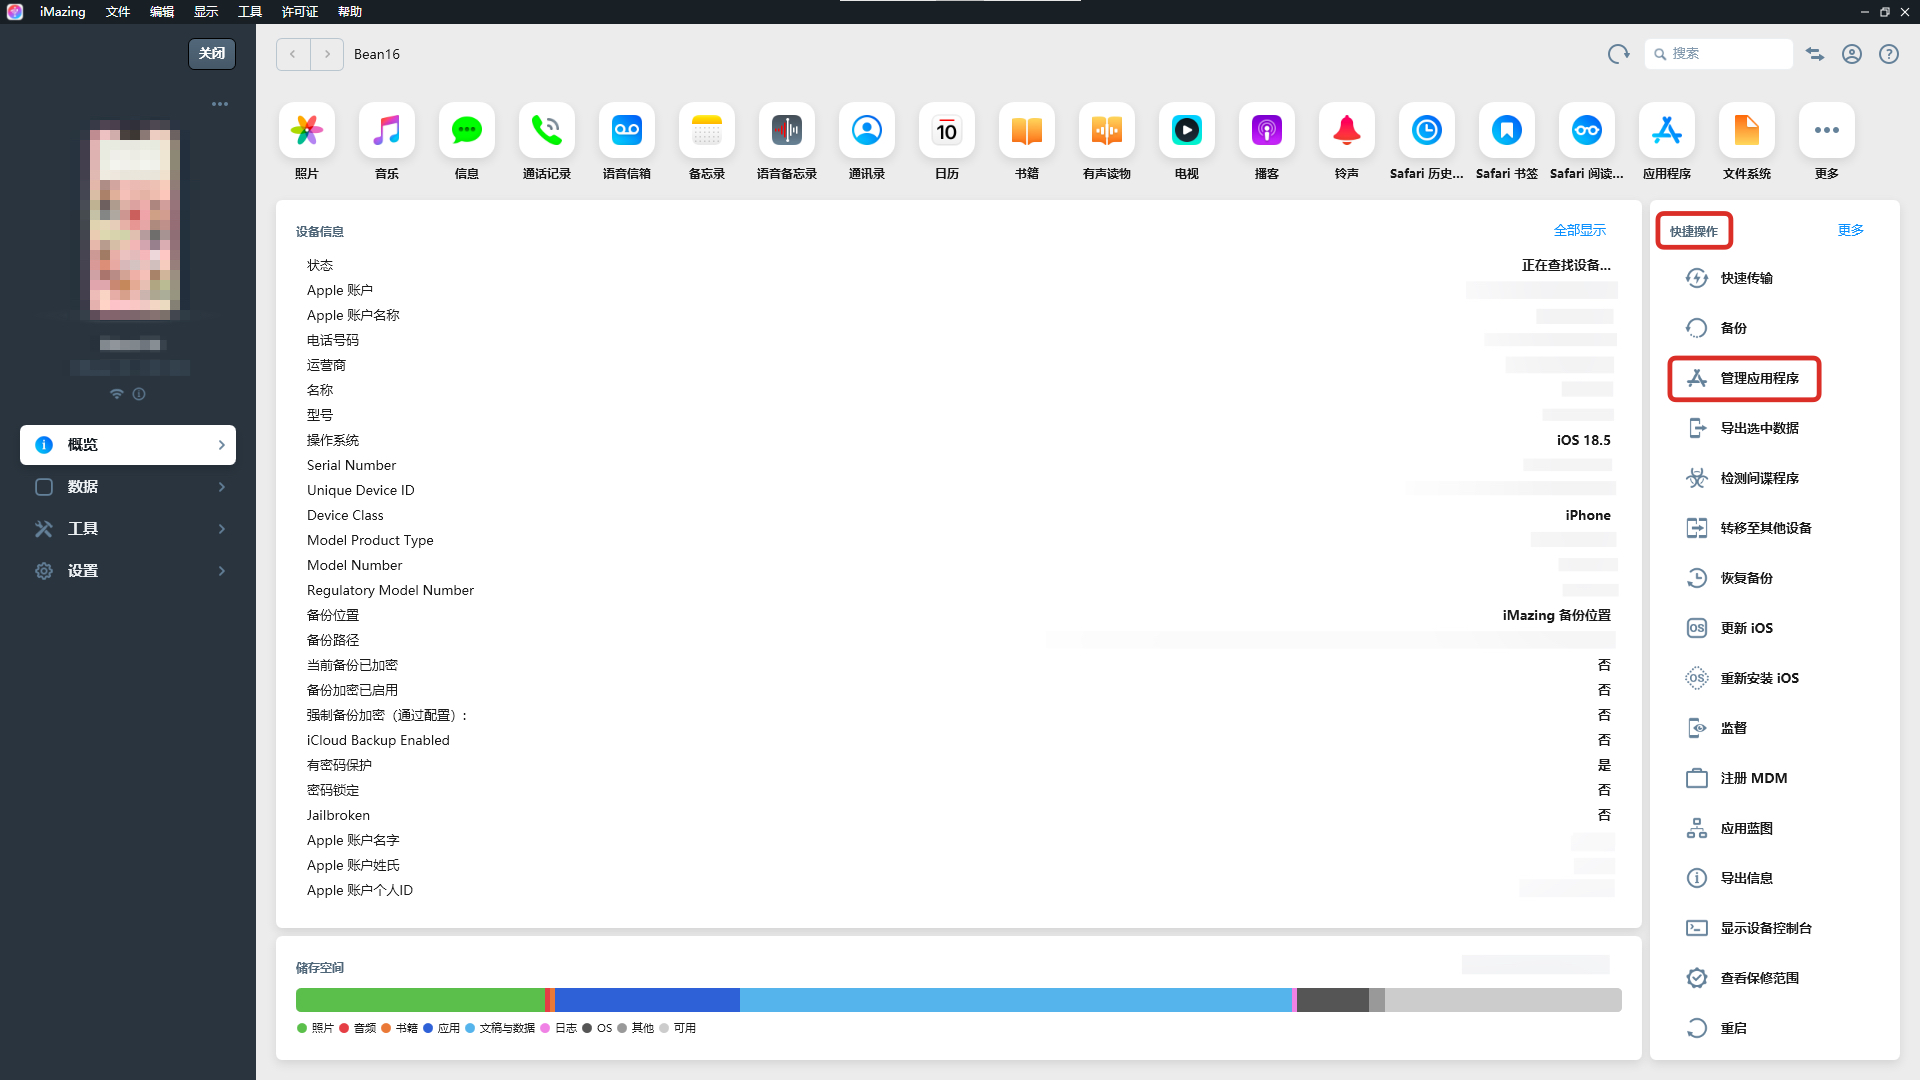This screenshot has width=1920, height=1080.
Task: Open the 备忘录 notes icon
Action: pos(707,130)
